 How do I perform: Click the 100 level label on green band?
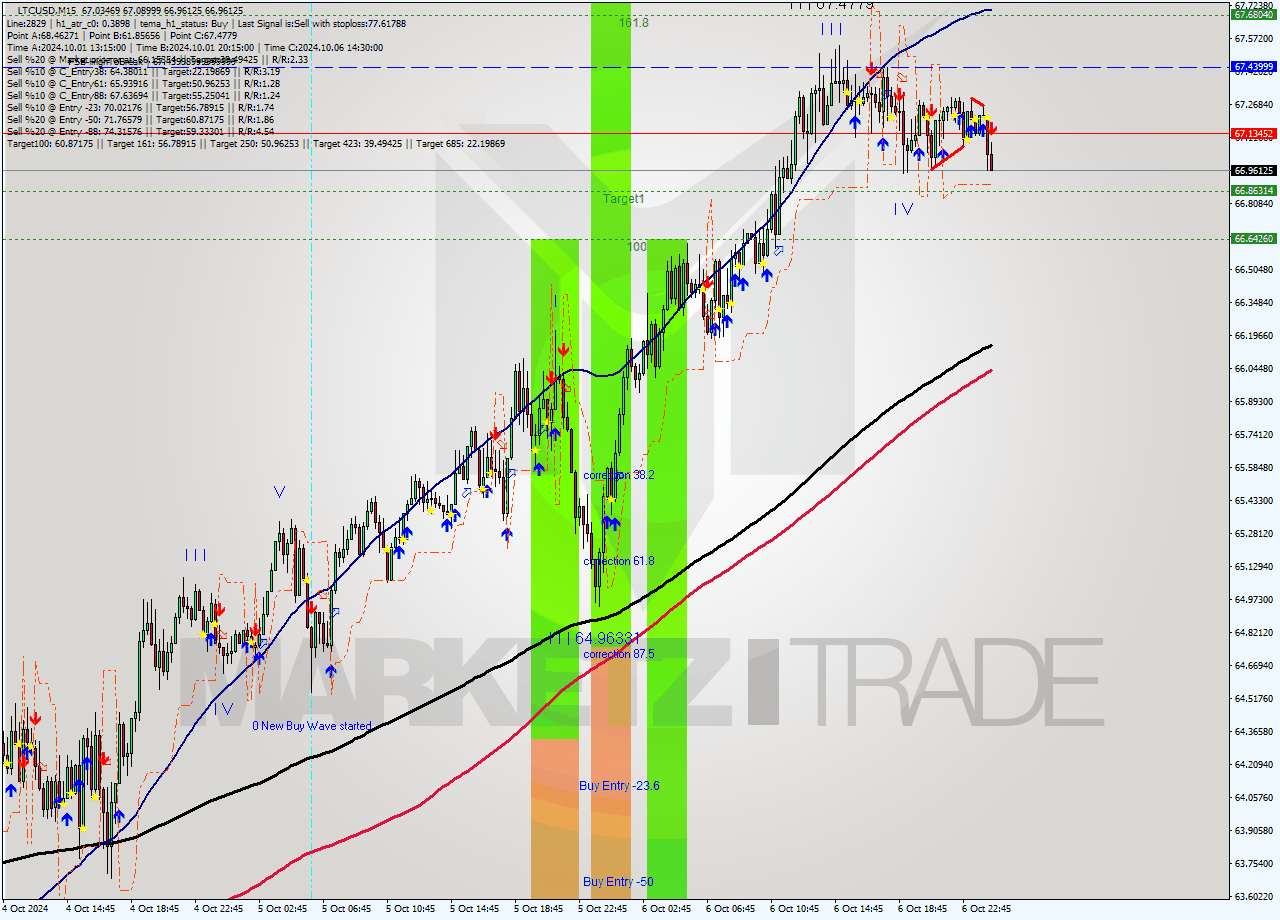[x=637, y=246]
